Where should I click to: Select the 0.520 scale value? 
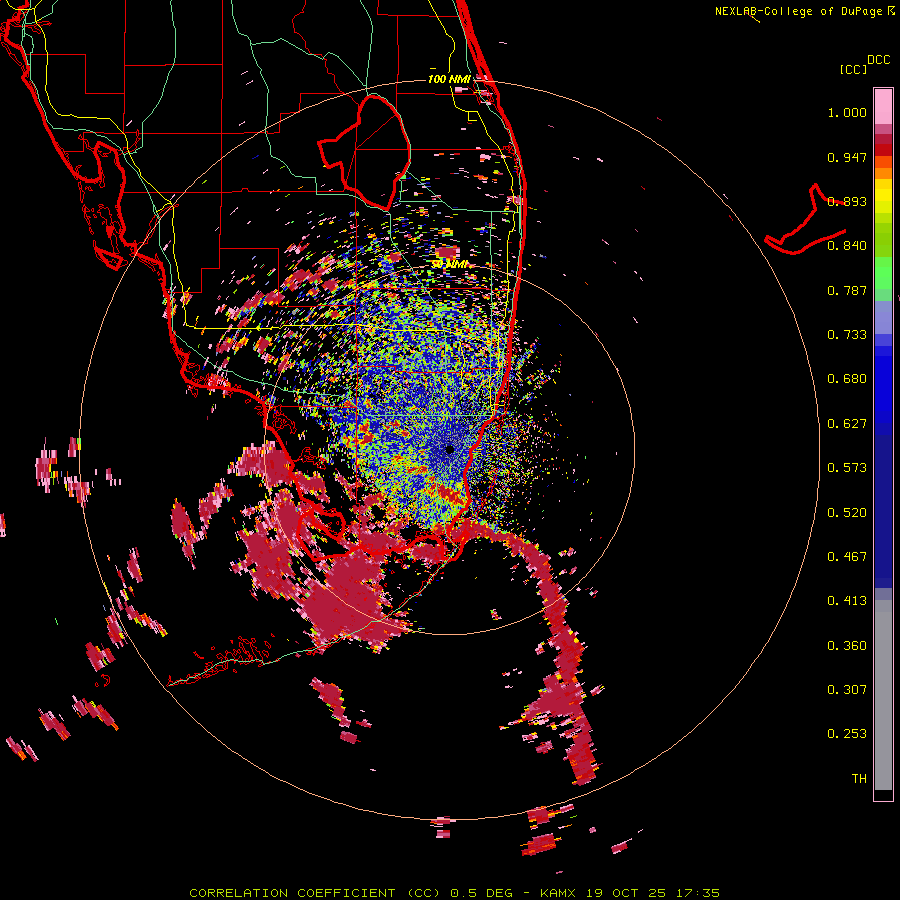[x=847, y=513]
